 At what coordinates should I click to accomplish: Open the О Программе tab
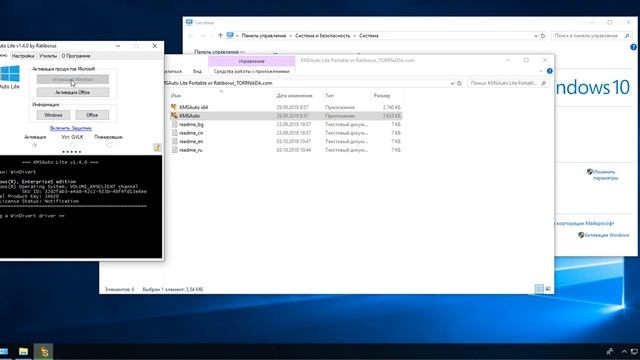click(76, 56)
